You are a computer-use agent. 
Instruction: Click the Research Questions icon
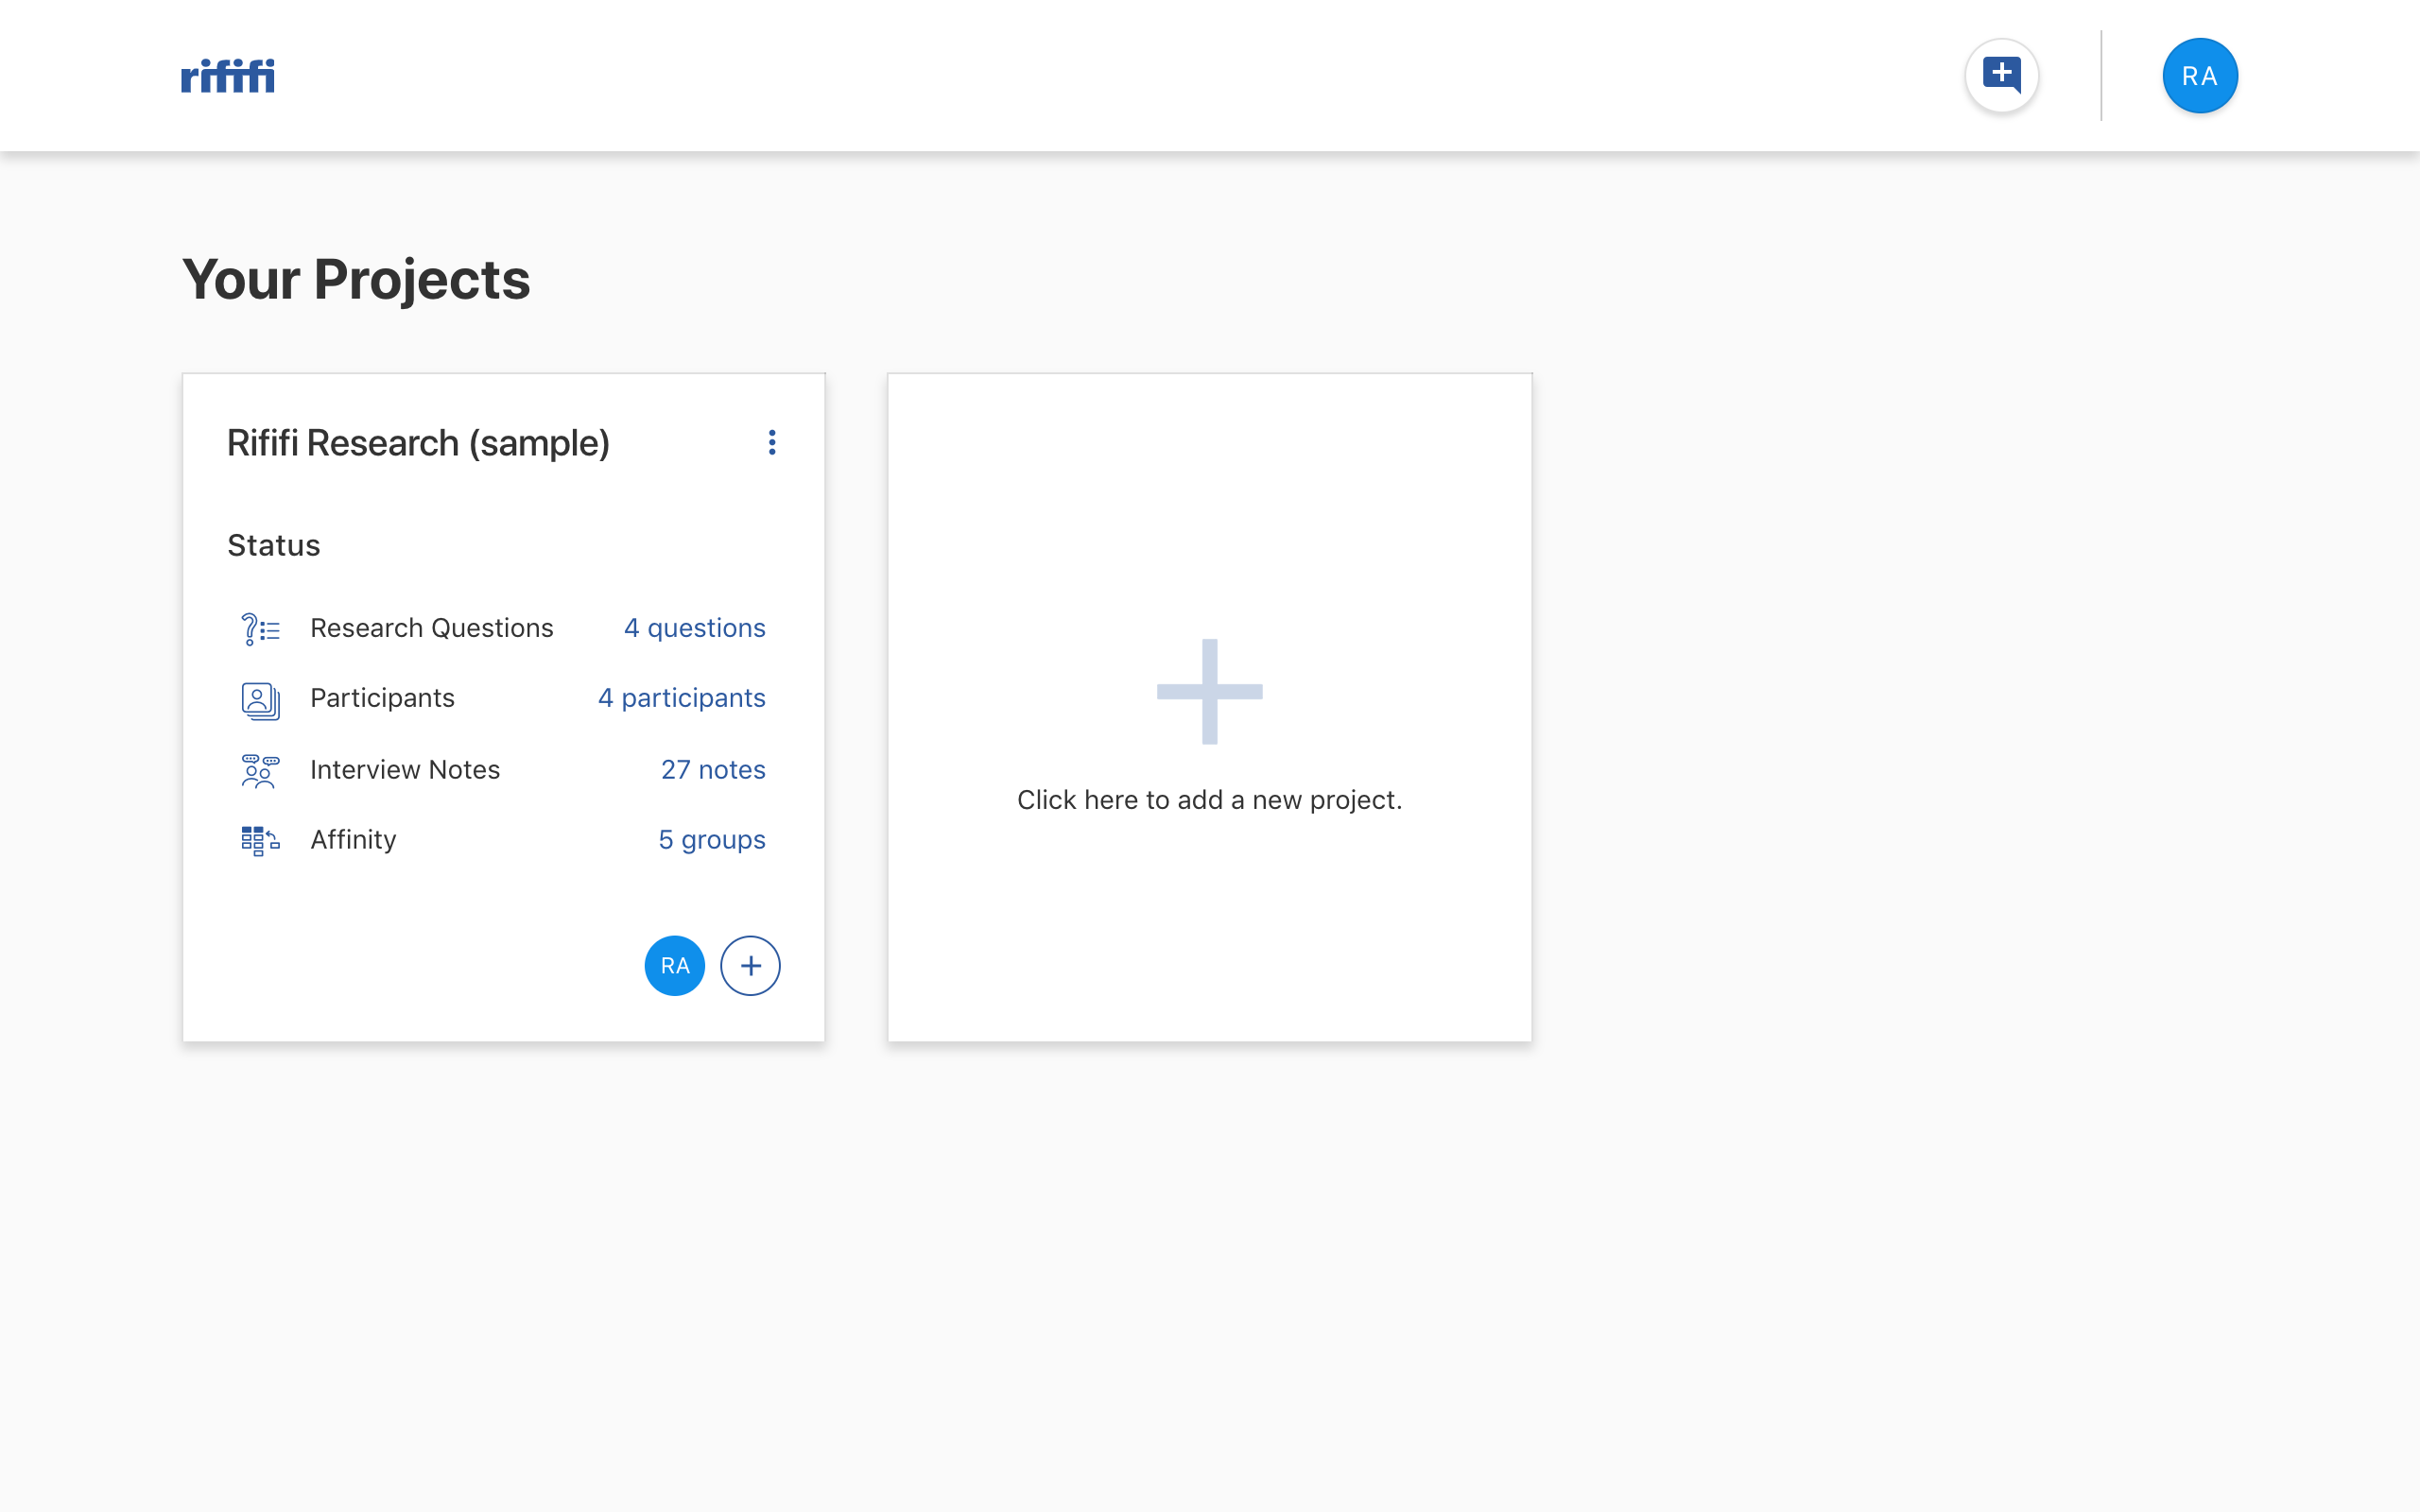pos(260,629)
